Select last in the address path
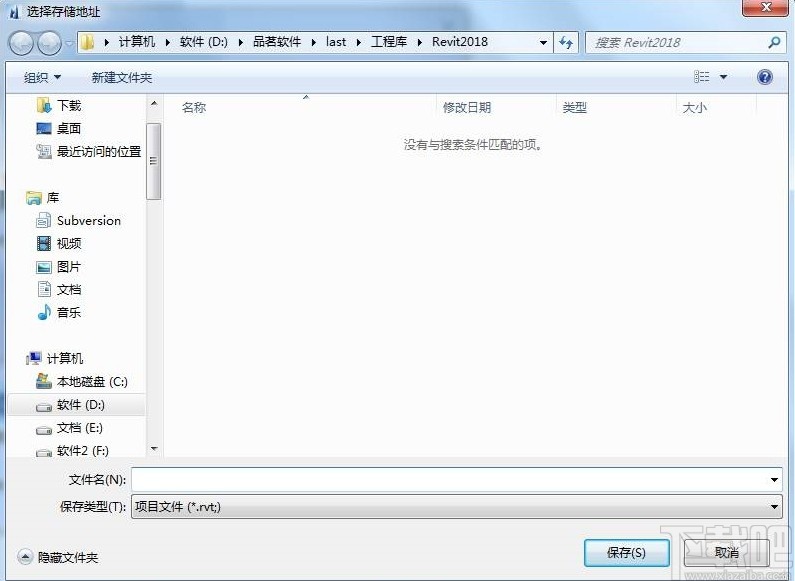This screenshot has height=581, width=795. click(x=336, y=42)
